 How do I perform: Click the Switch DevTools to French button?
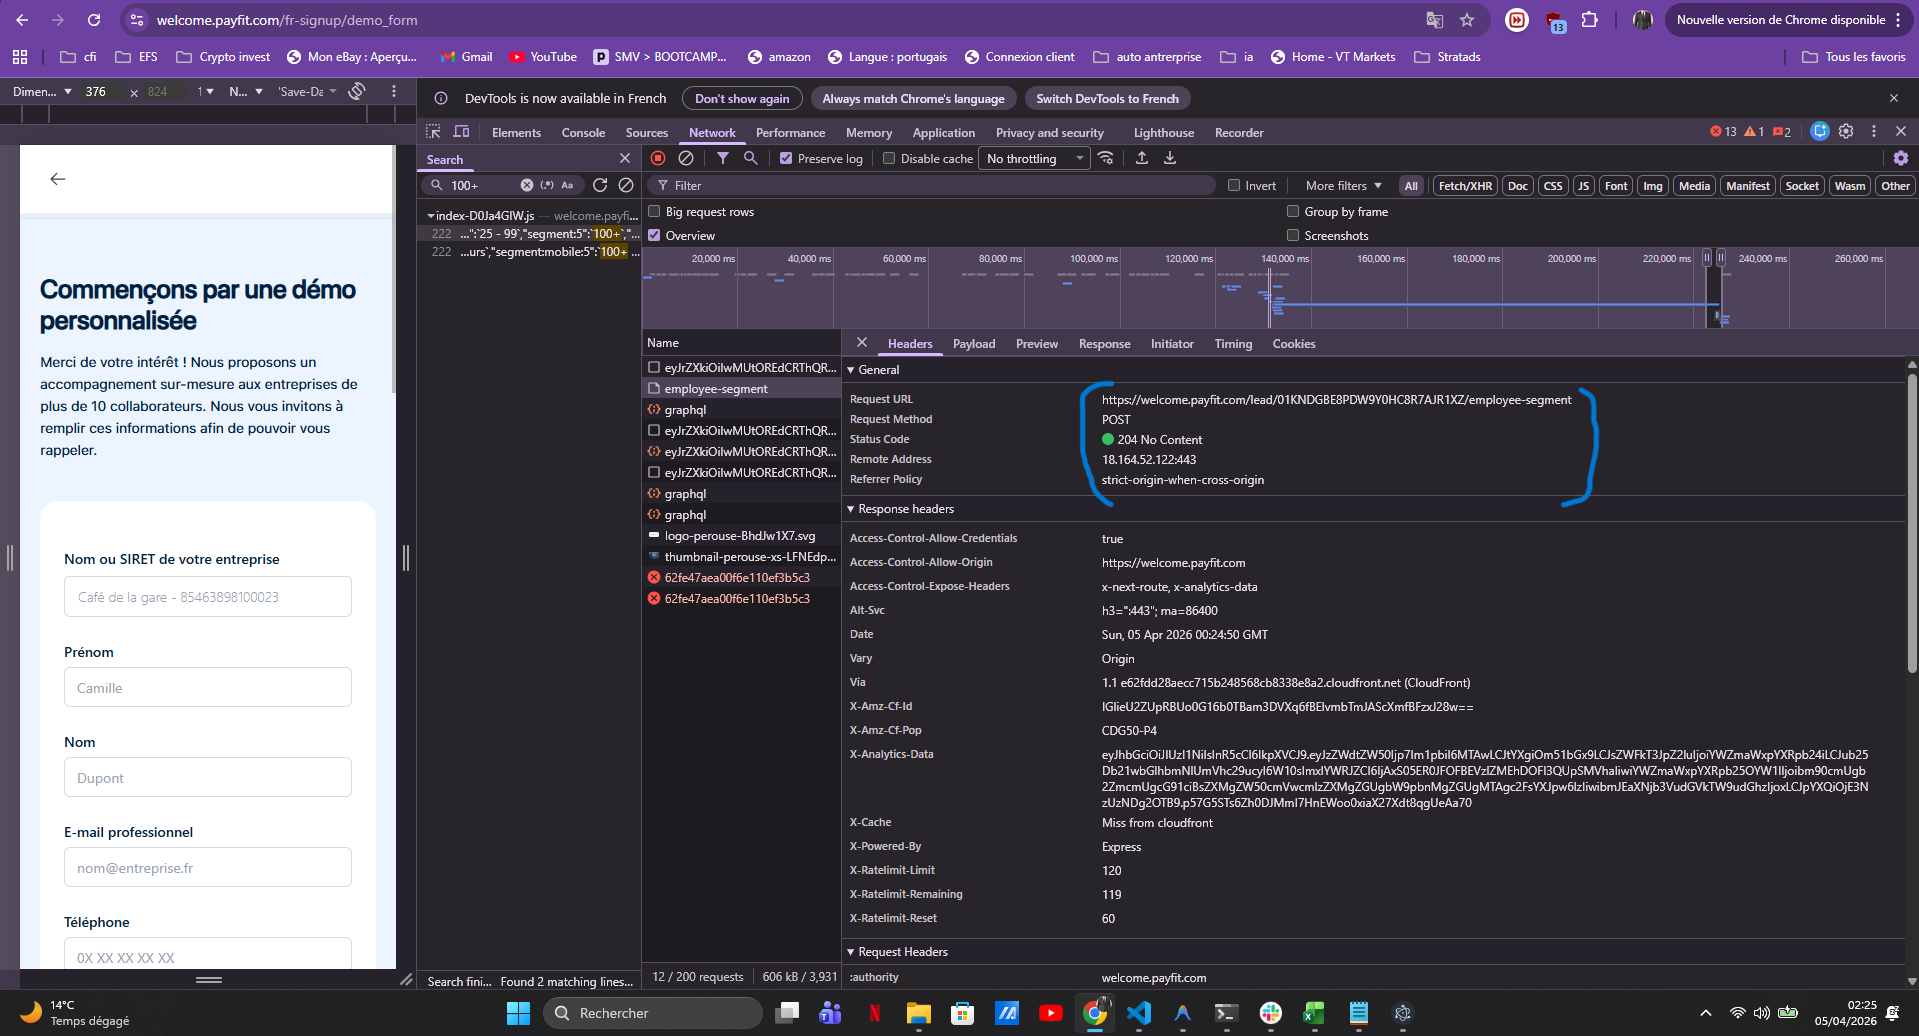tap(1107, 98)
